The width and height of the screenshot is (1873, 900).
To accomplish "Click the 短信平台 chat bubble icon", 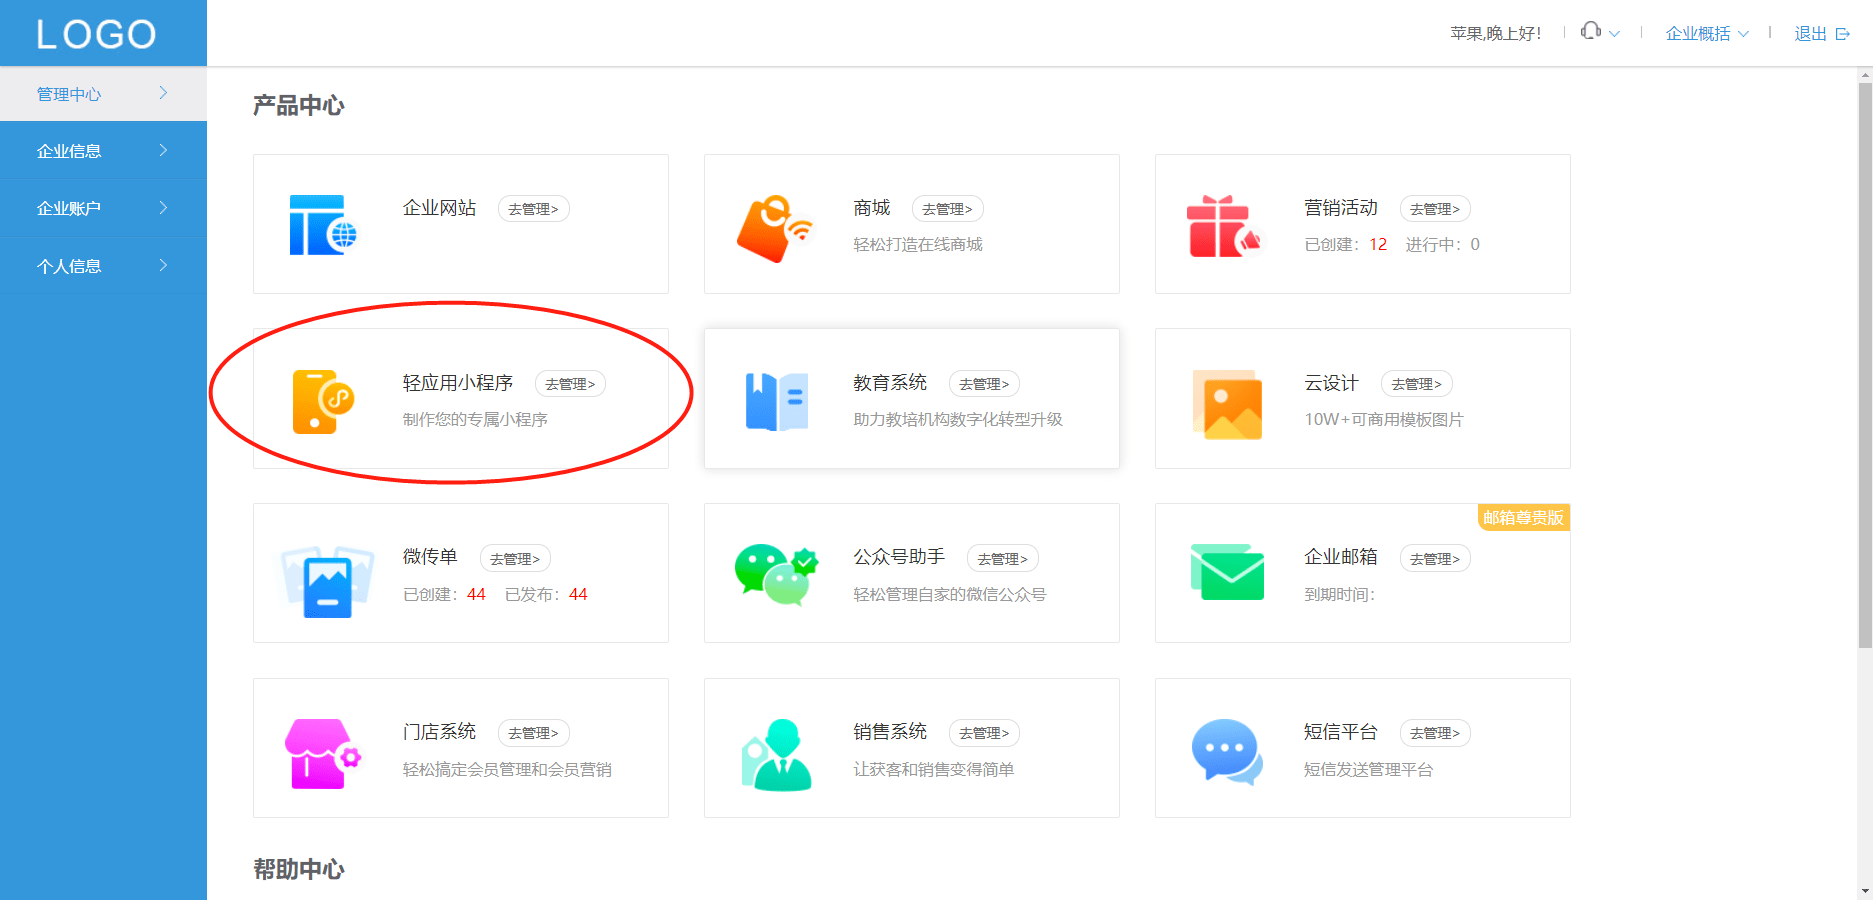I will pyautogui.click(x=1226, y=751).
